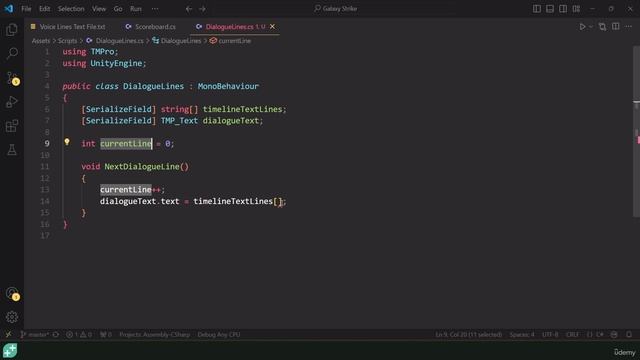Open the Copilot status icon
This screenshot has width=640, height=360.
pyautogui.click(x=614, y=334)
